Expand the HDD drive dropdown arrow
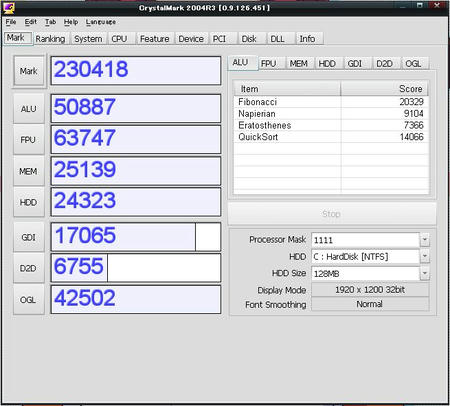450x406 pixels. [x=424, y=256]
